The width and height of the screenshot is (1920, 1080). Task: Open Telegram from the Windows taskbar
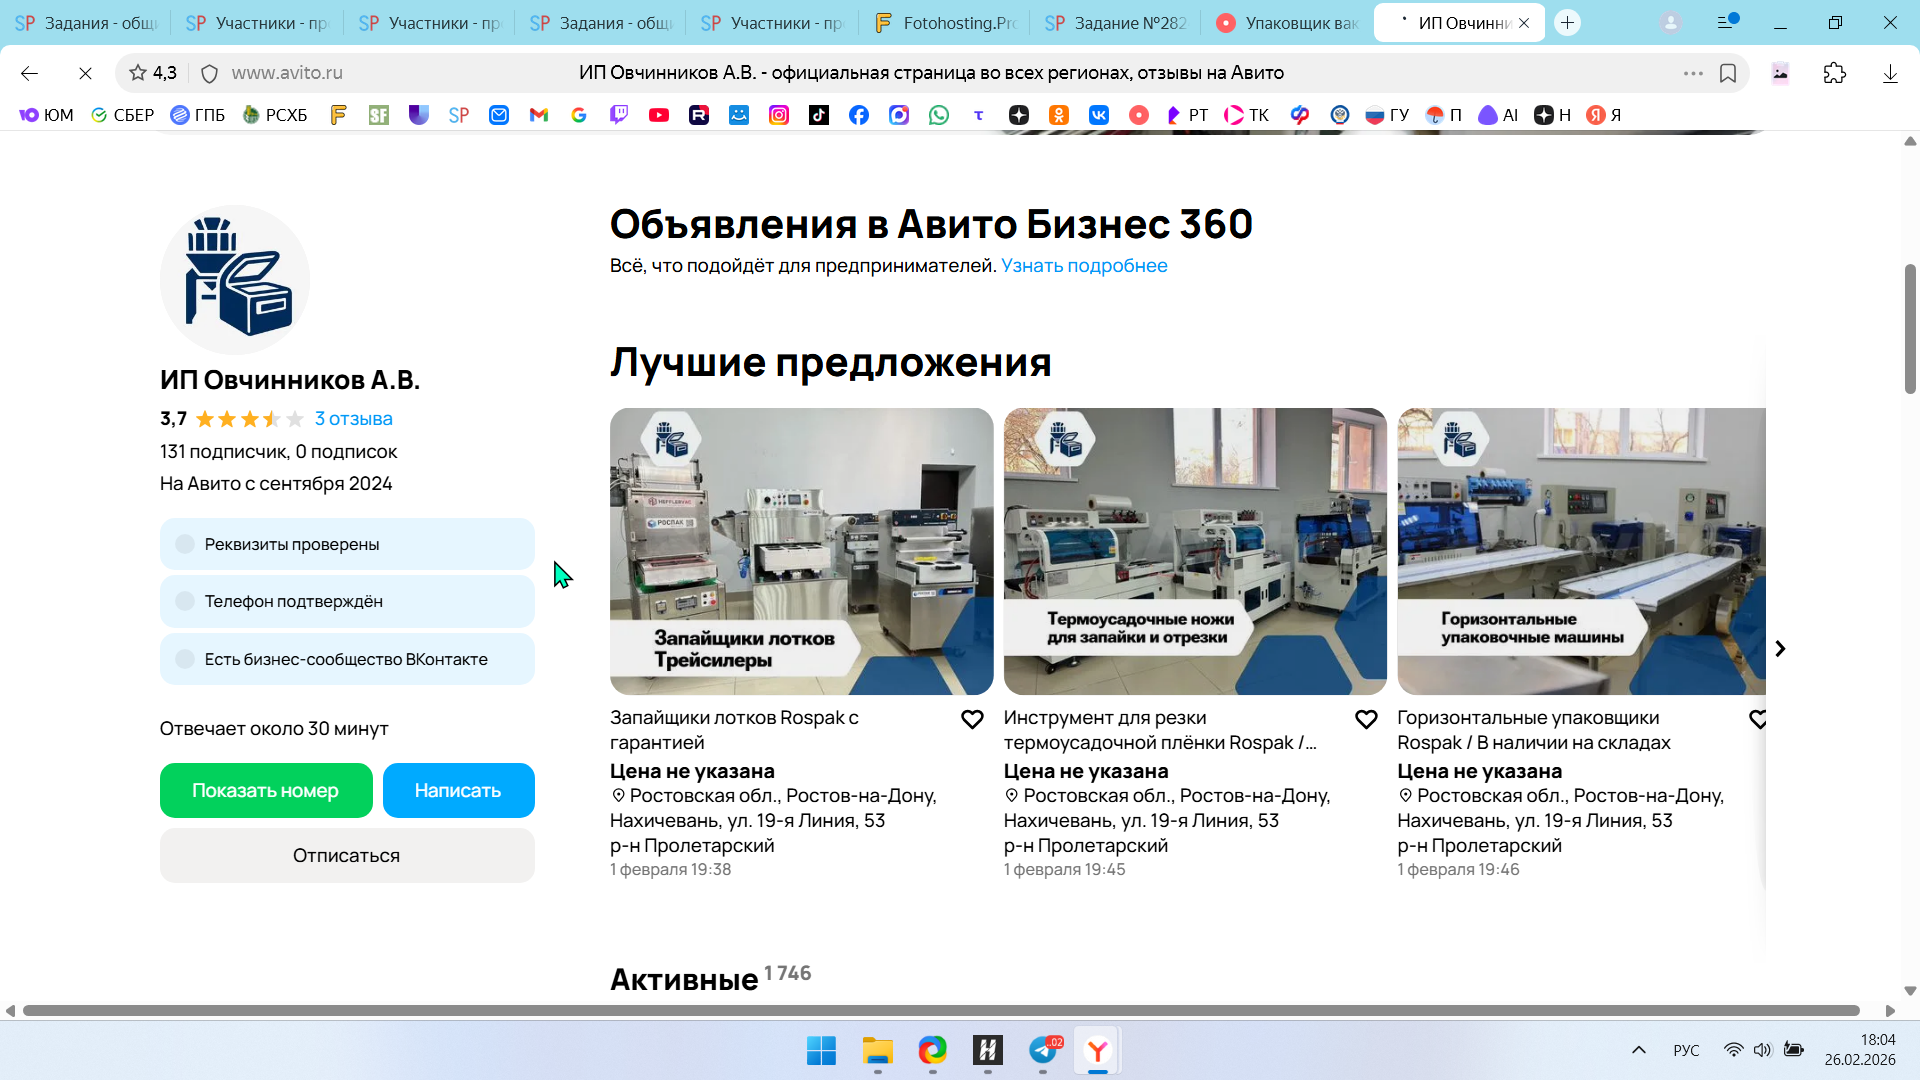[x=1043, y=1050]
